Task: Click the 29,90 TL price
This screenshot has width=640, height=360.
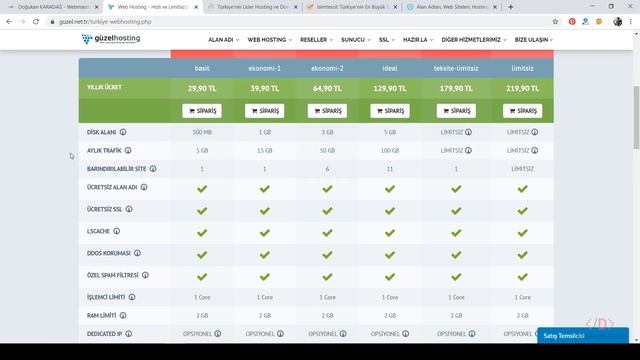Action: [202, 88]
